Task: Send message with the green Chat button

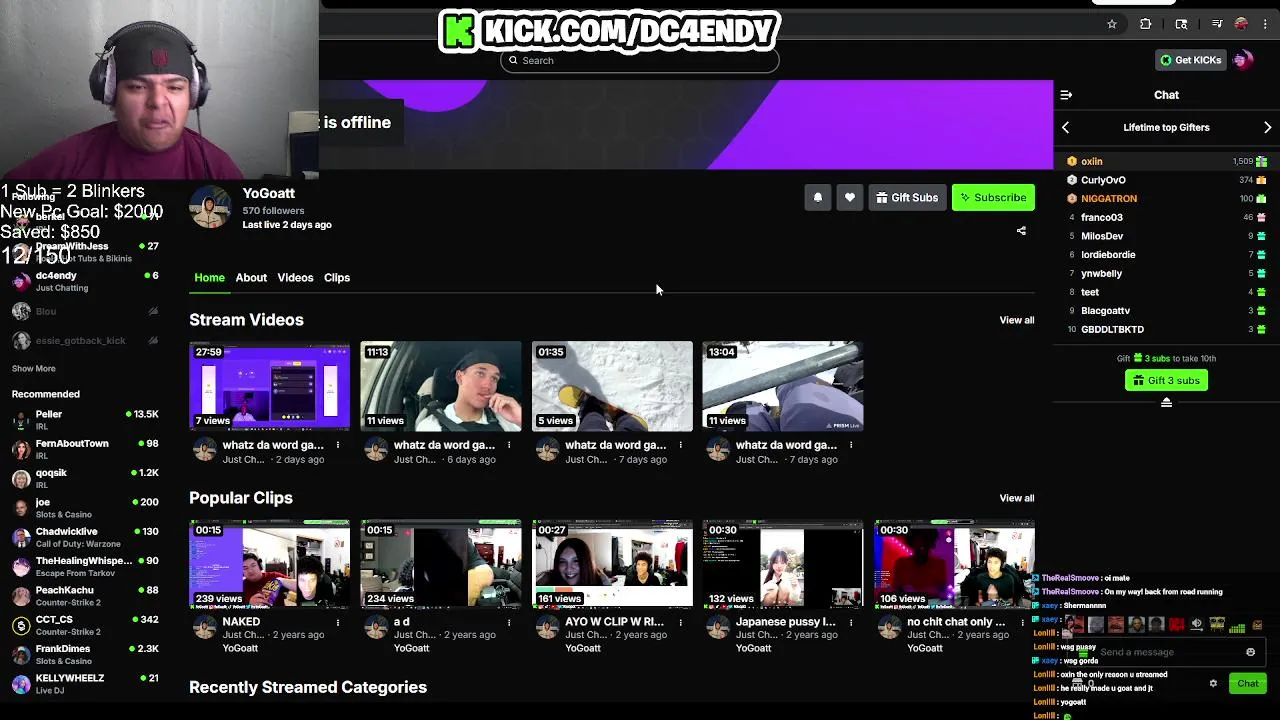Action: click(x=1248, y=684)
